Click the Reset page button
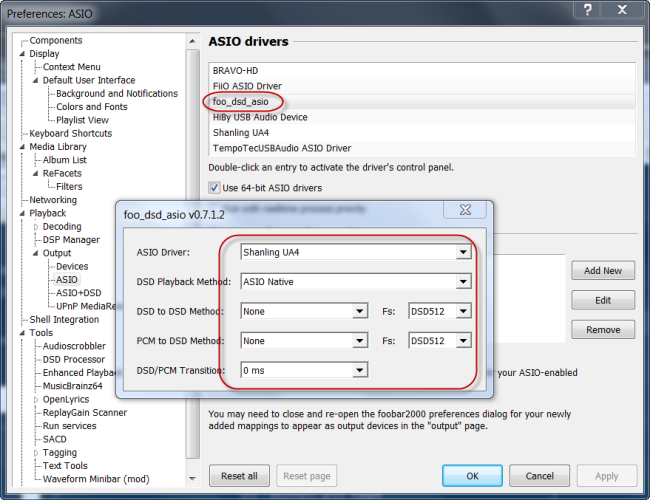650x500 pixels. (x=307, y=476)
